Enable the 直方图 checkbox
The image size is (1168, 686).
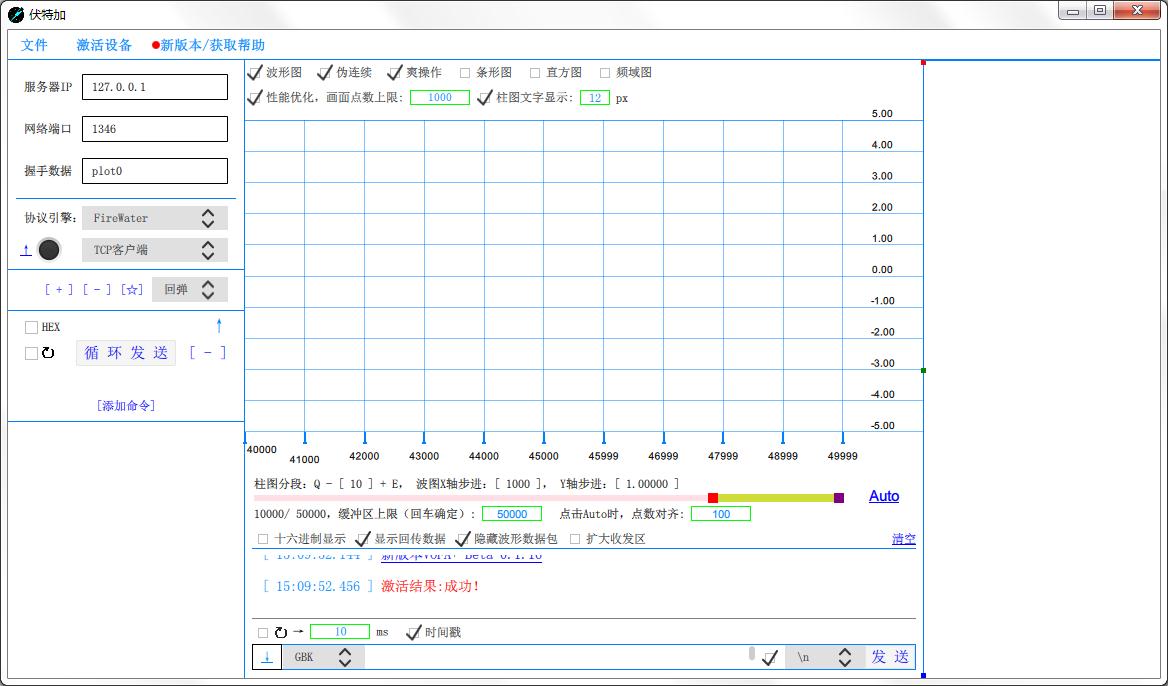tap(535, 73)
